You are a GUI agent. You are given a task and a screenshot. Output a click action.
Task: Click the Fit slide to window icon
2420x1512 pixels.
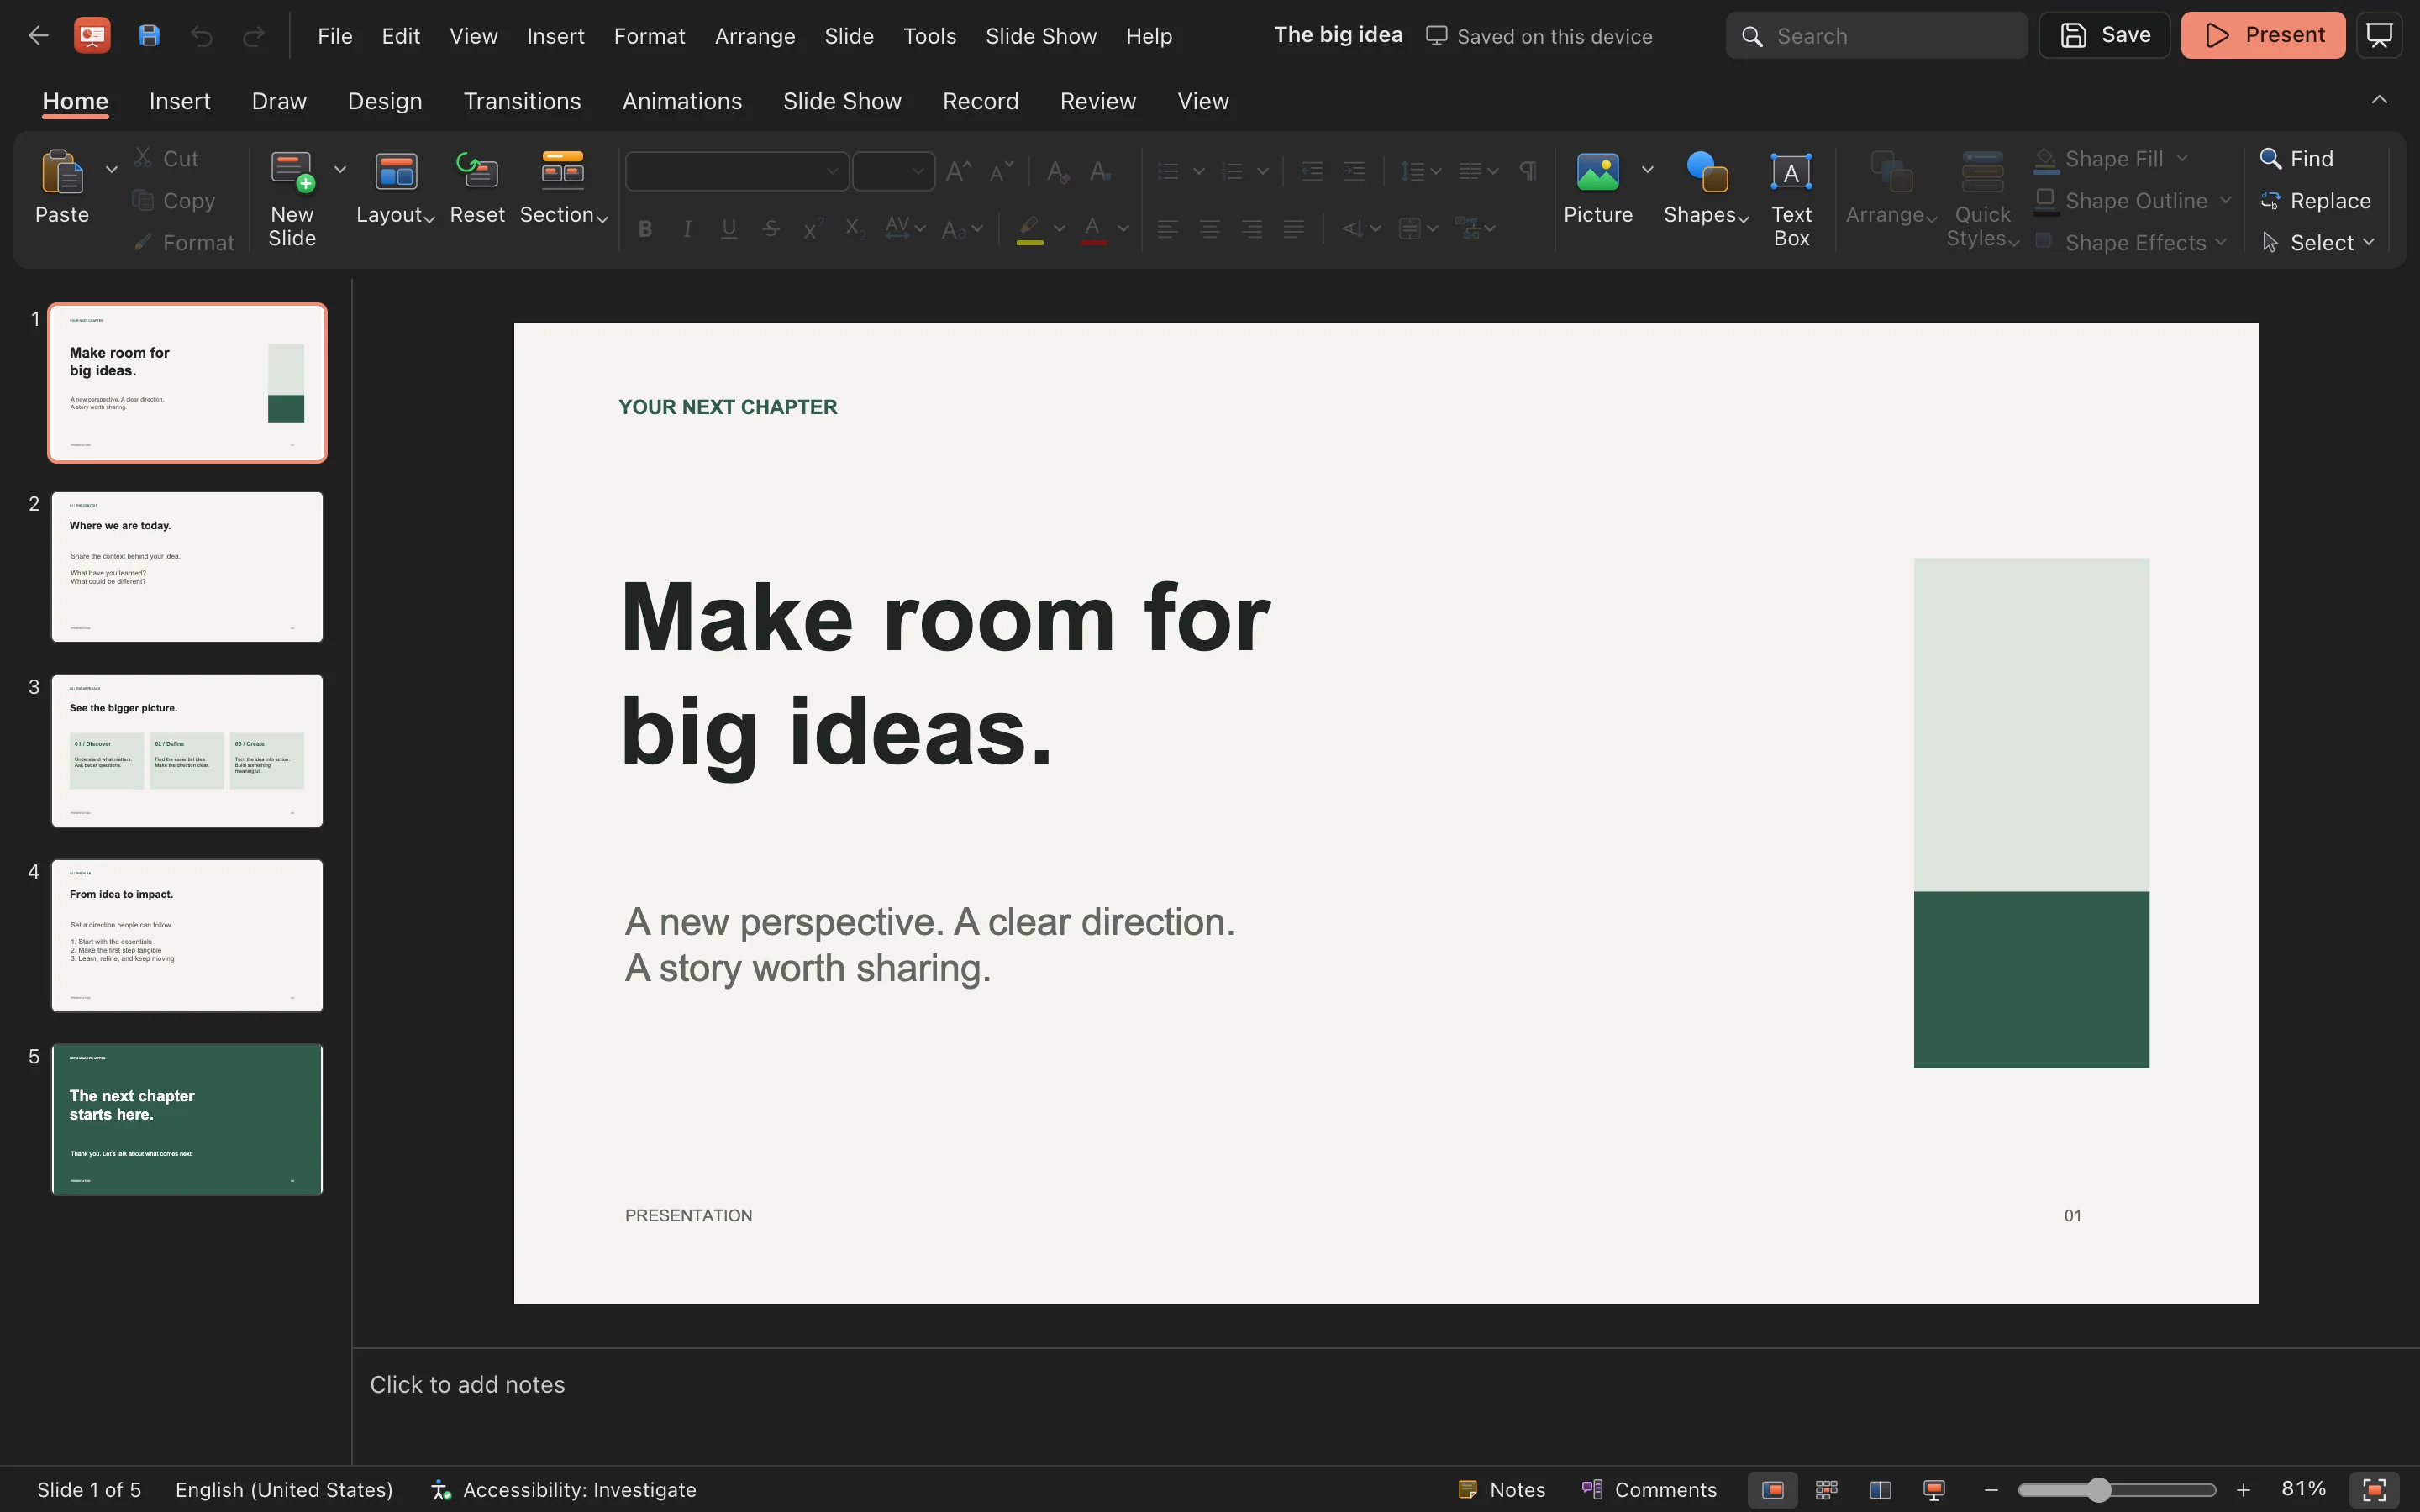click(2375, 1490)
